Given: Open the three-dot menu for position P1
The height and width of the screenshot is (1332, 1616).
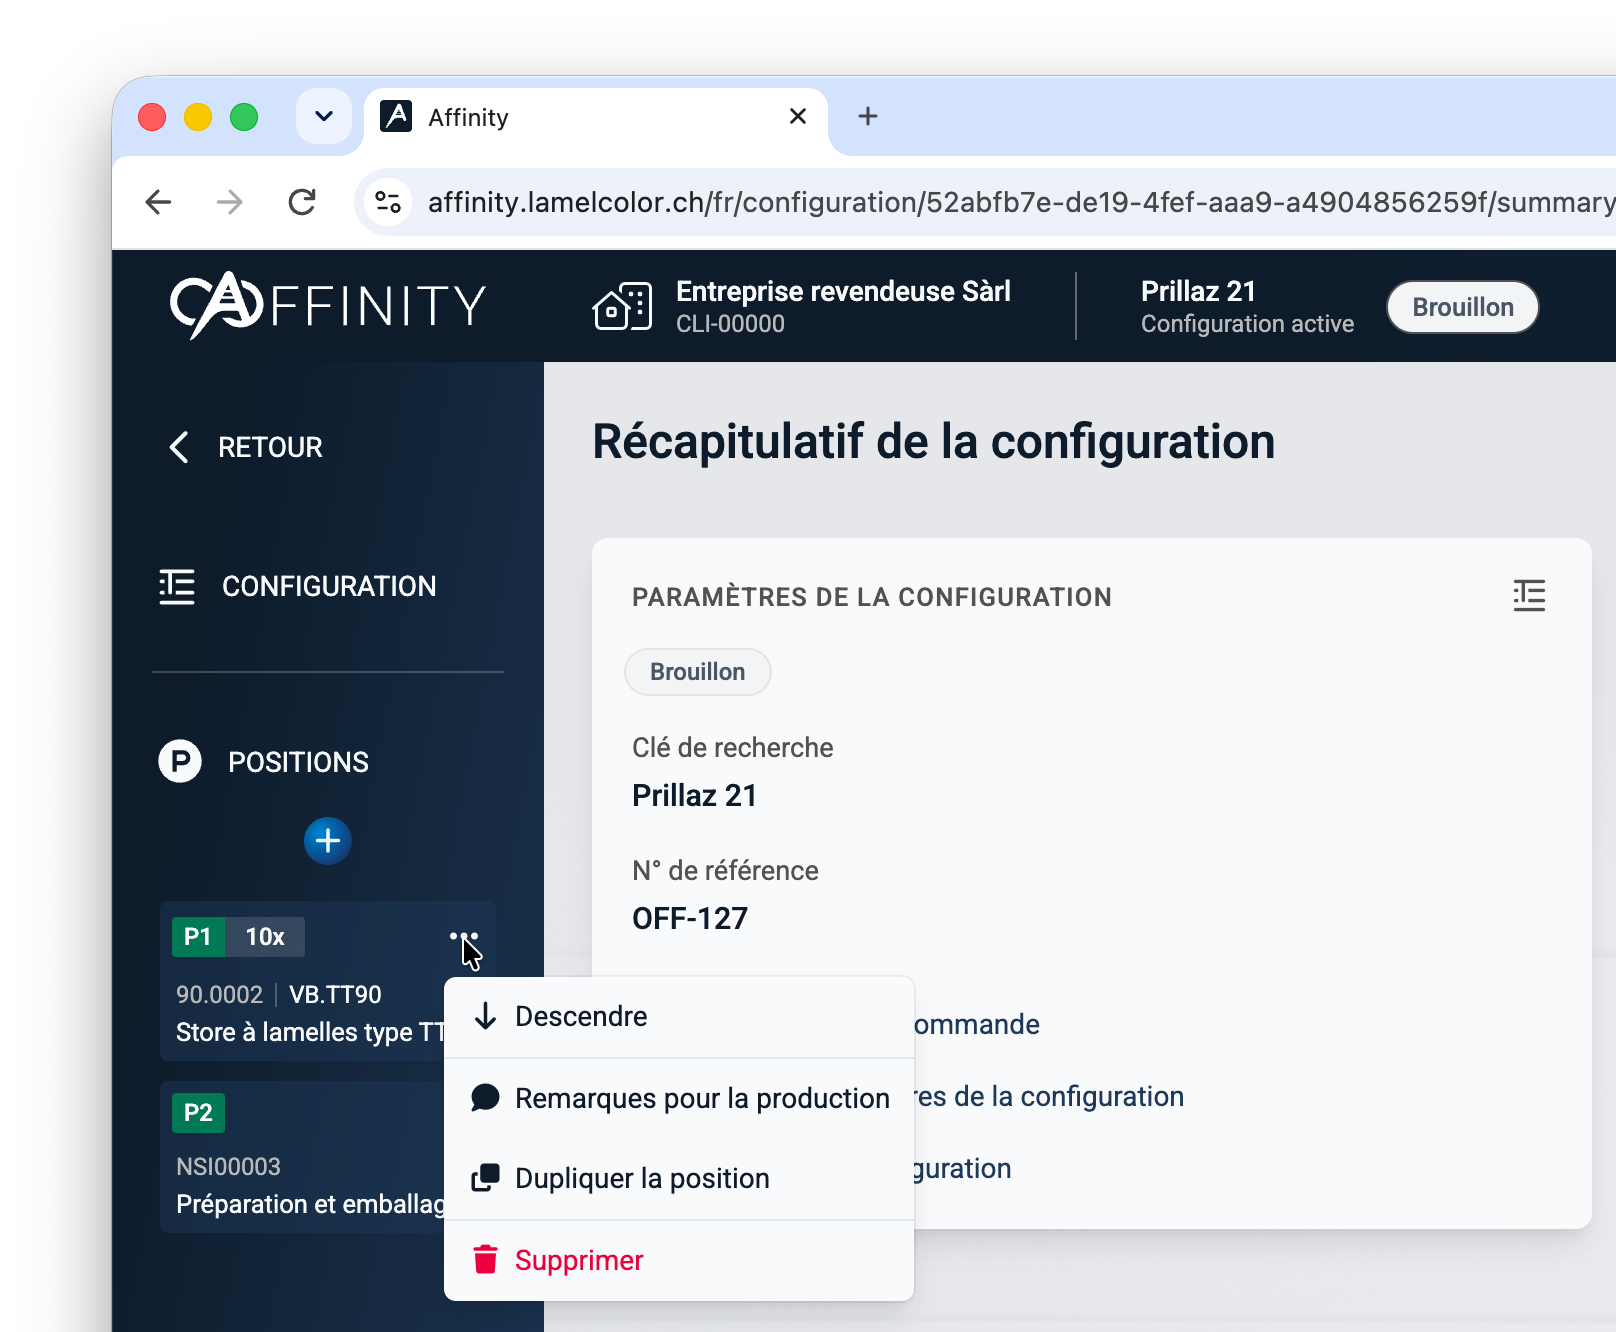Looking at the screenshot, I should [x=464, y=937].
